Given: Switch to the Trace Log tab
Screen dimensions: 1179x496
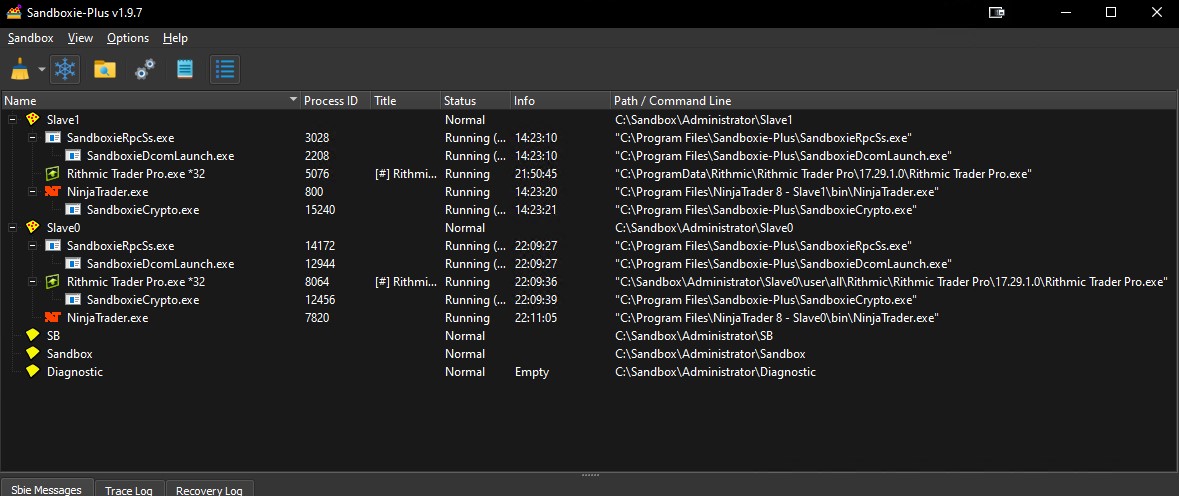Looking at the screenshot, I should point(129,489).
